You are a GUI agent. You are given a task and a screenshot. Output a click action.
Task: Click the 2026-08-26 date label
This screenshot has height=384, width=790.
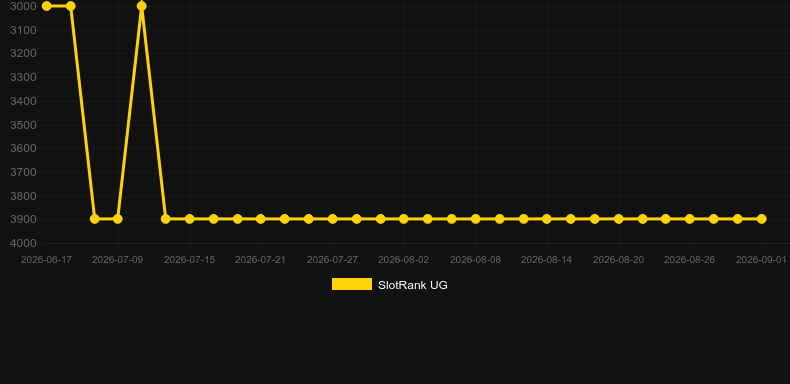[x=690, y=260]
